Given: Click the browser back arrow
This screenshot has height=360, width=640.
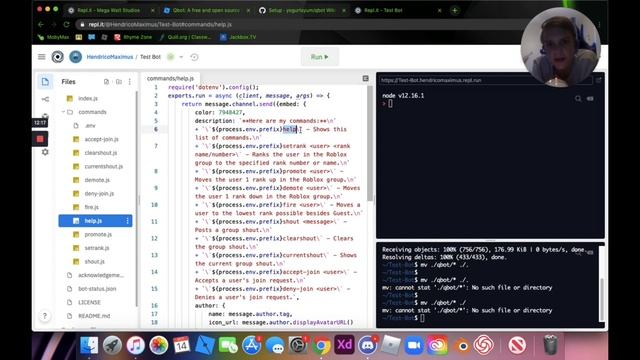Looking at the screenshot, I should click(41, 24).
